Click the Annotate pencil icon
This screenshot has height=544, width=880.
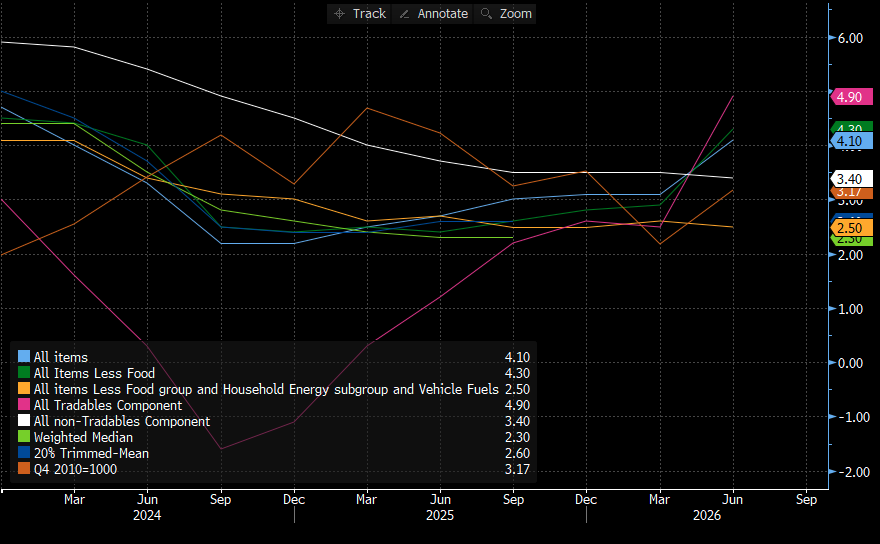(404, 14)
